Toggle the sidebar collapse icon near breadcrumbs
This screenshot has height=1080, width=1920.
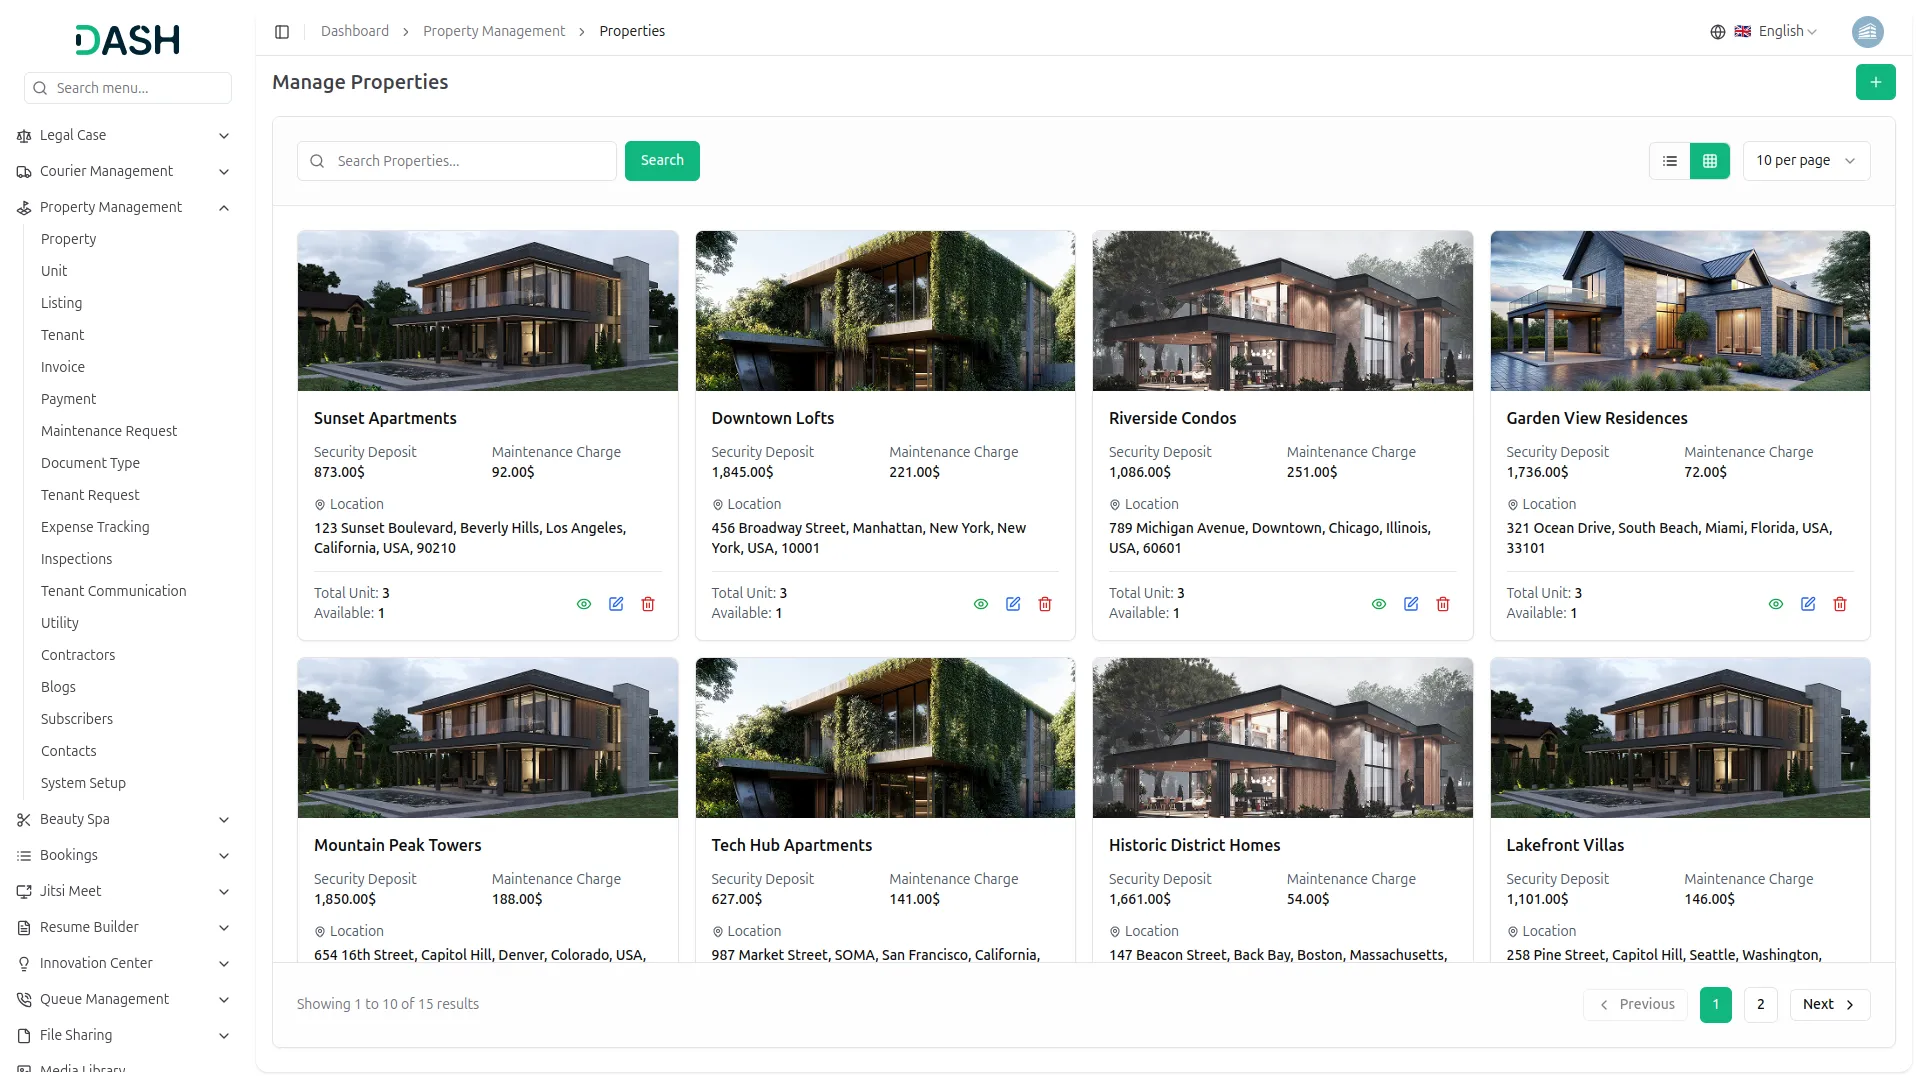(x=282, y=31)
